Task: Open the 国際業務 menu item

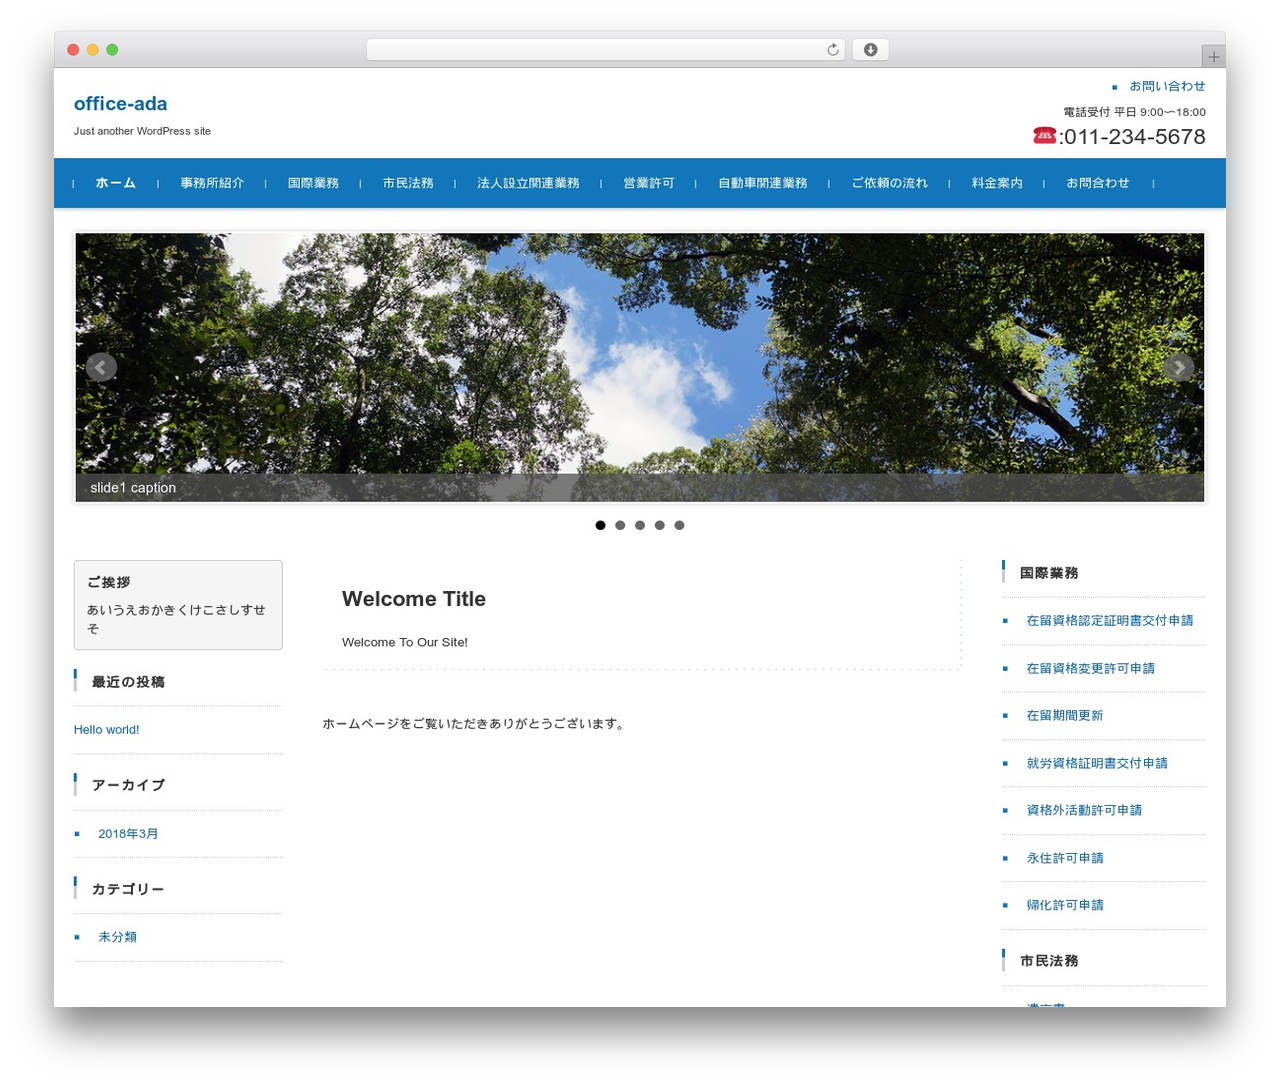Action: (313, 183)
